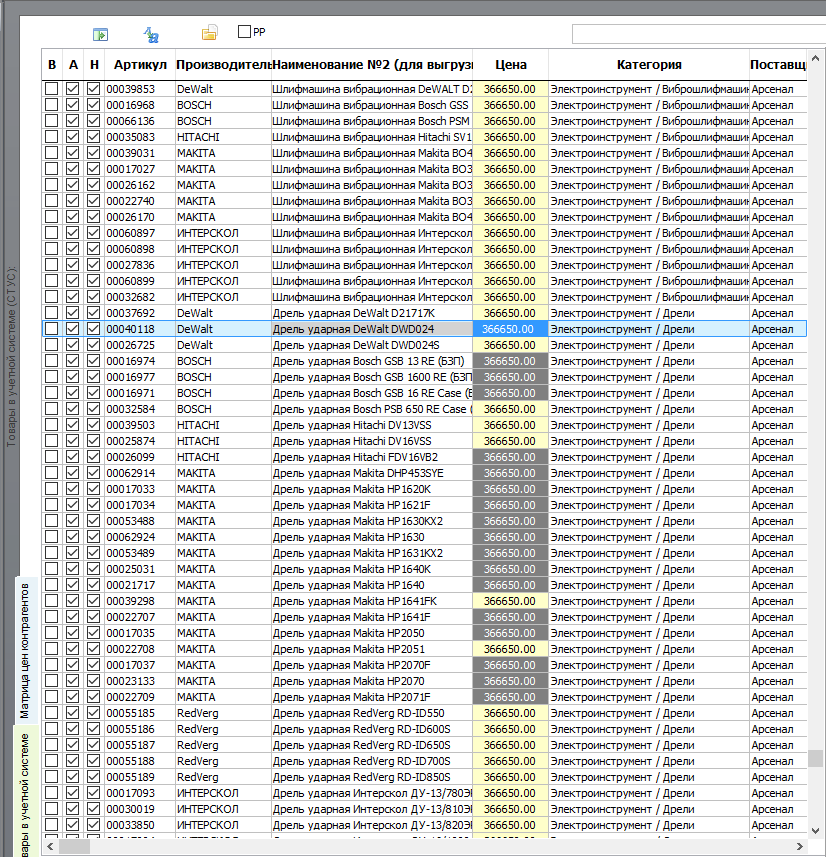826x857 pixels.
Task: Select article cell 00017093
Action: point(140,793)
